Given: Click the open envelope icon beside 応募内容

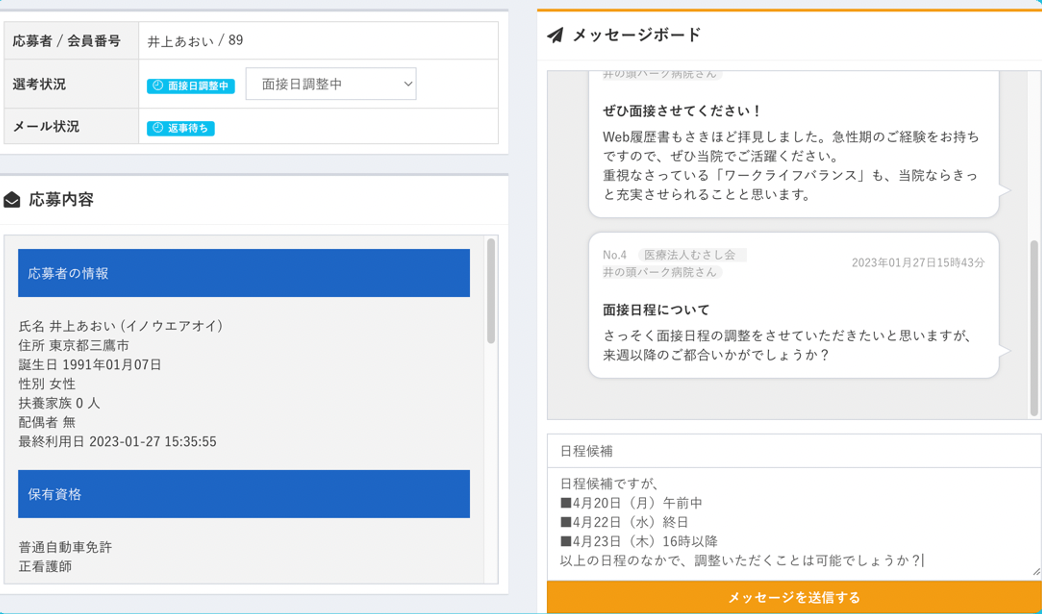Looking at the screenshot, I should [x=12, y=200].
